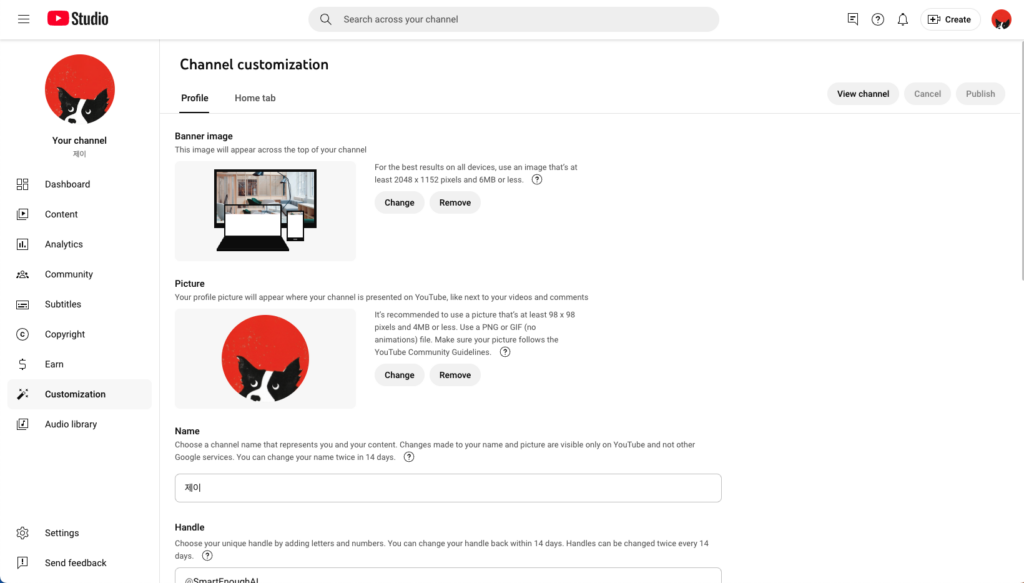Screen dimensions: 1024x583
Task: Click the Audio library icon
Action: point(22,424)
